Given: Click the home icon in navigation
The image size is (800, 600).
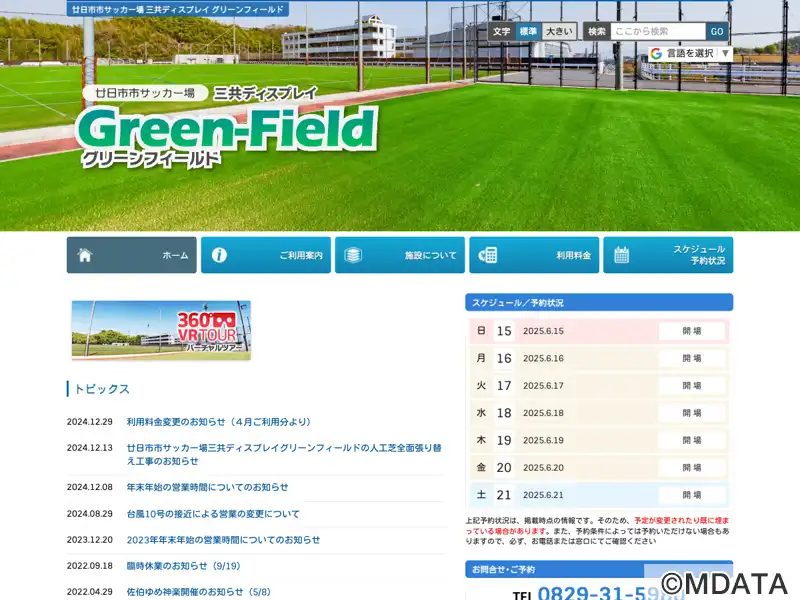Looking at the screenshot, I should coord(85,255).
